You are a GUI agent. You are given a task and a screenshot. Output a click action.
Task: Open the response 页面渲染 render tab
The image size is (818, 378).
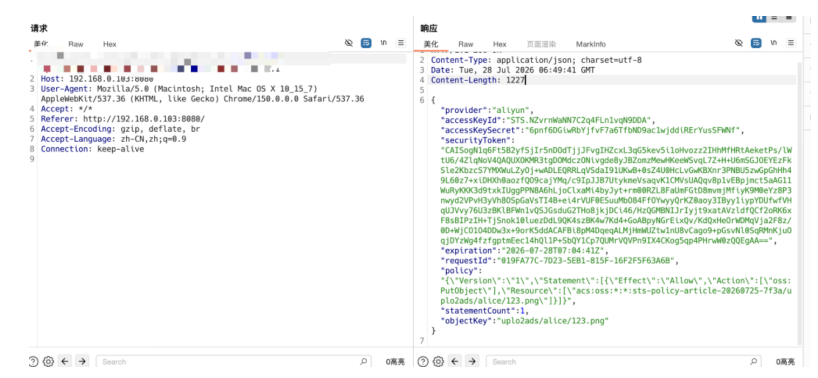tap(542, 44)
